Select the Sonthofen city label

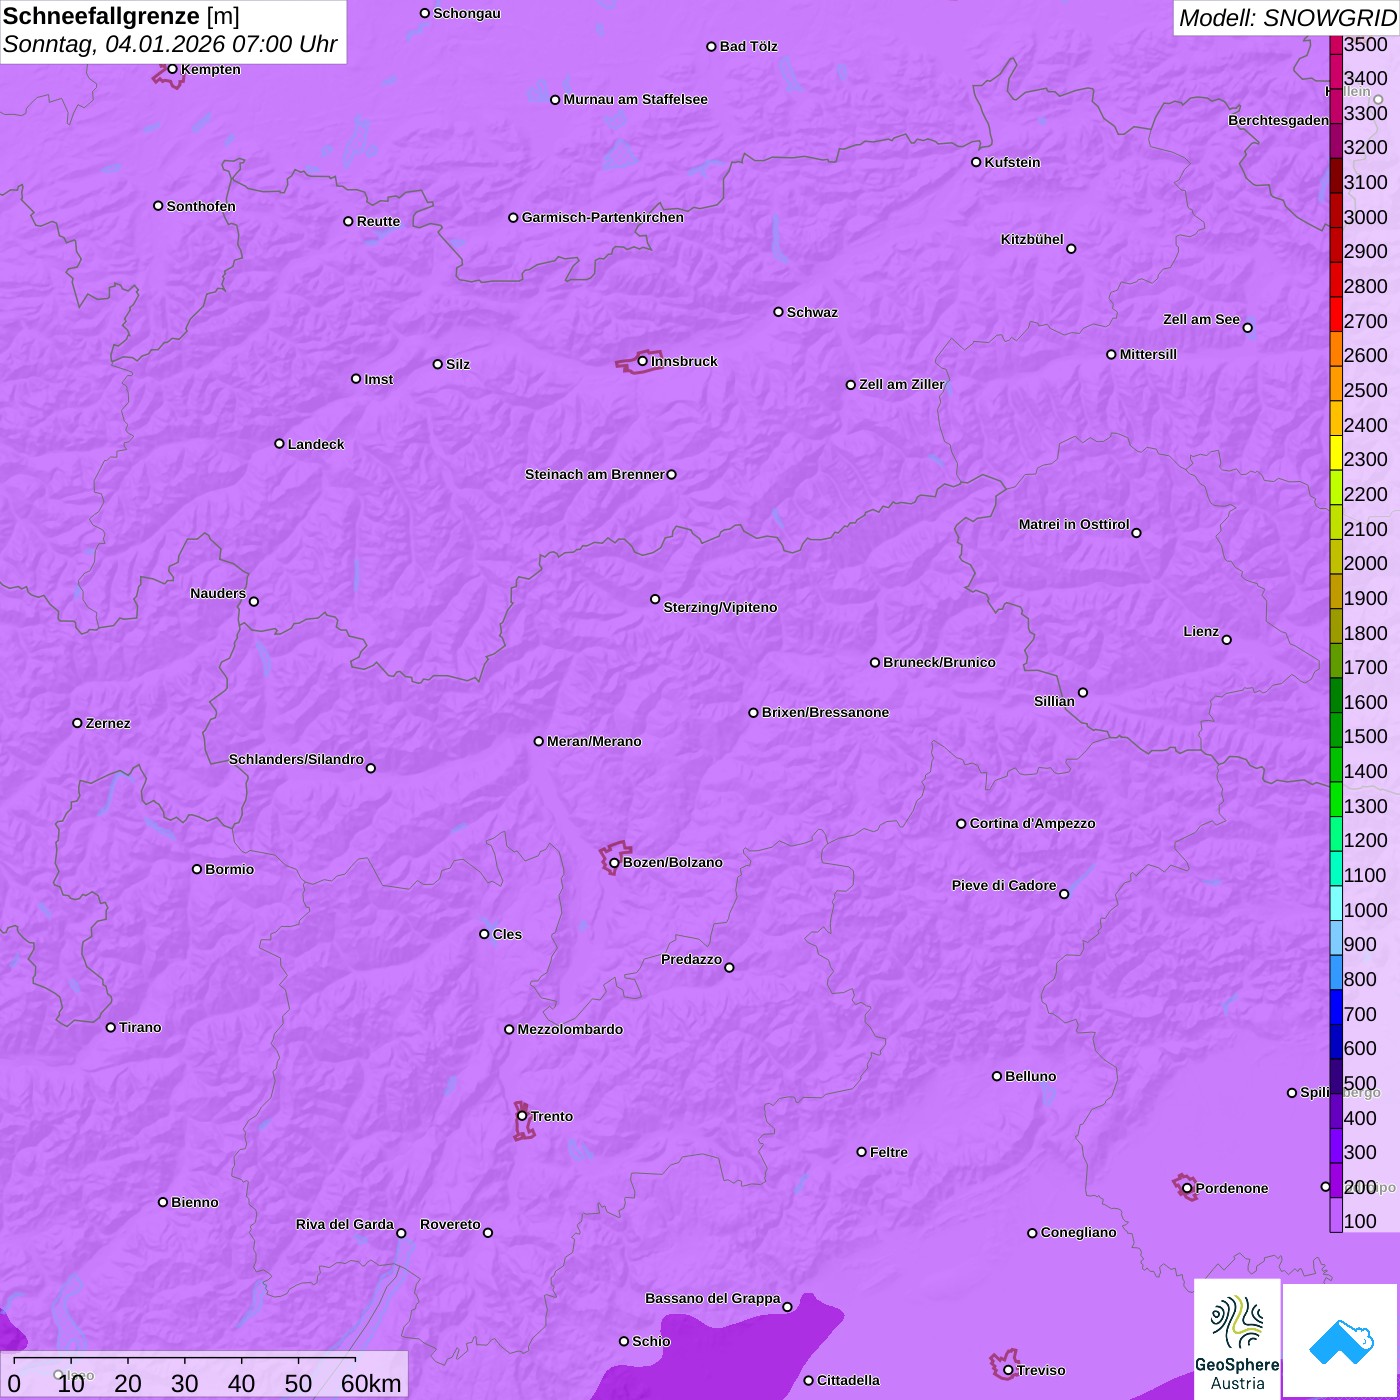202,206
